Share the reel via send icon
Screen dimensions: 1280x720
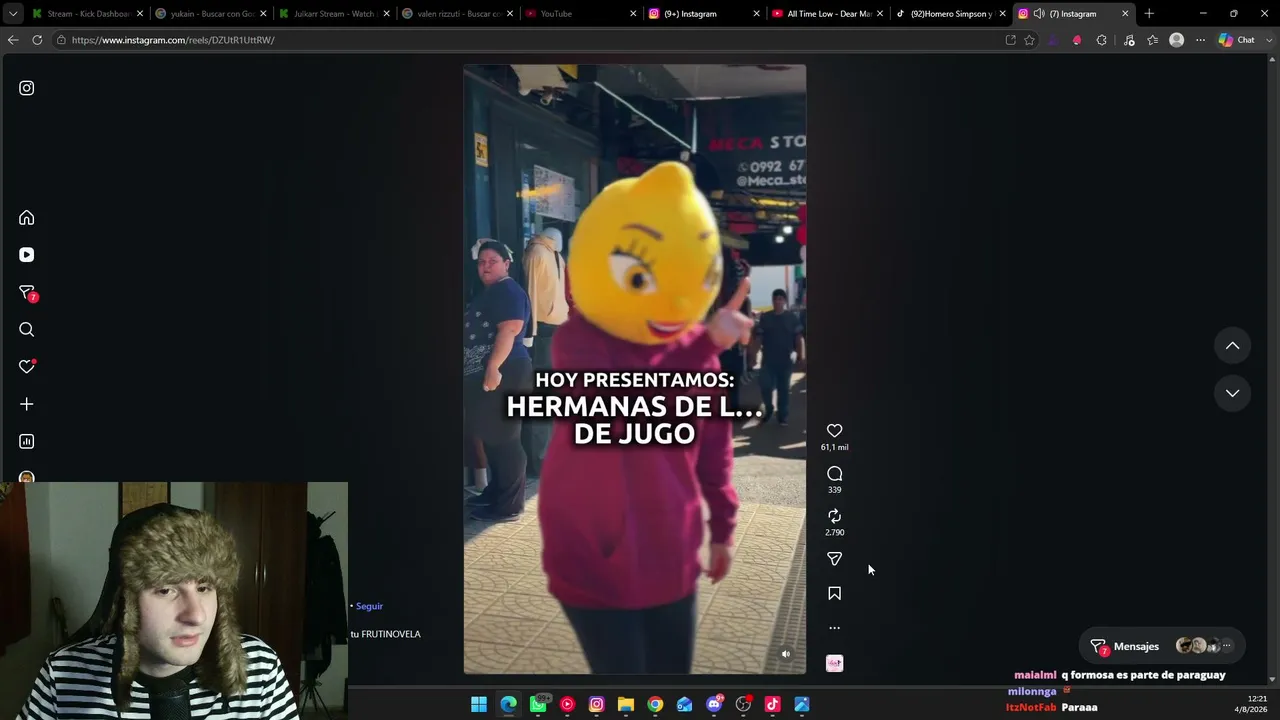[x=835, y=559]
